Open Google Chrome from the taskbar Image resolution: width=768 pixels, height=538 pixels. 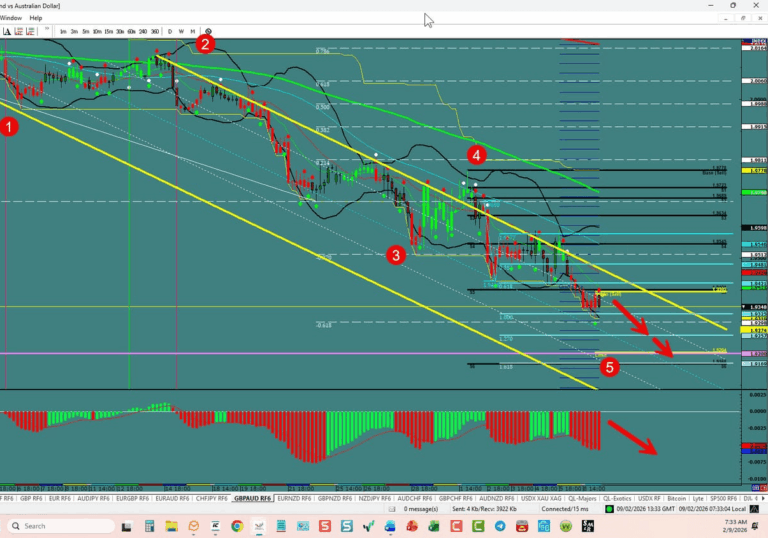tap(237, 526)
